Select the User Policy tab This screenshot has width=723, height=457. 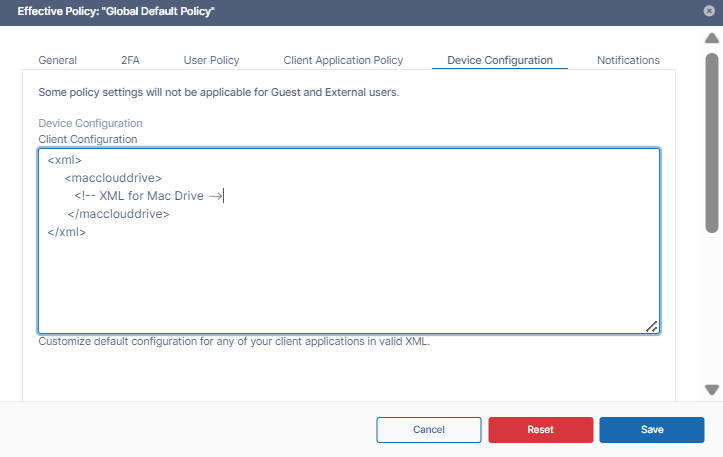[211, 60]
